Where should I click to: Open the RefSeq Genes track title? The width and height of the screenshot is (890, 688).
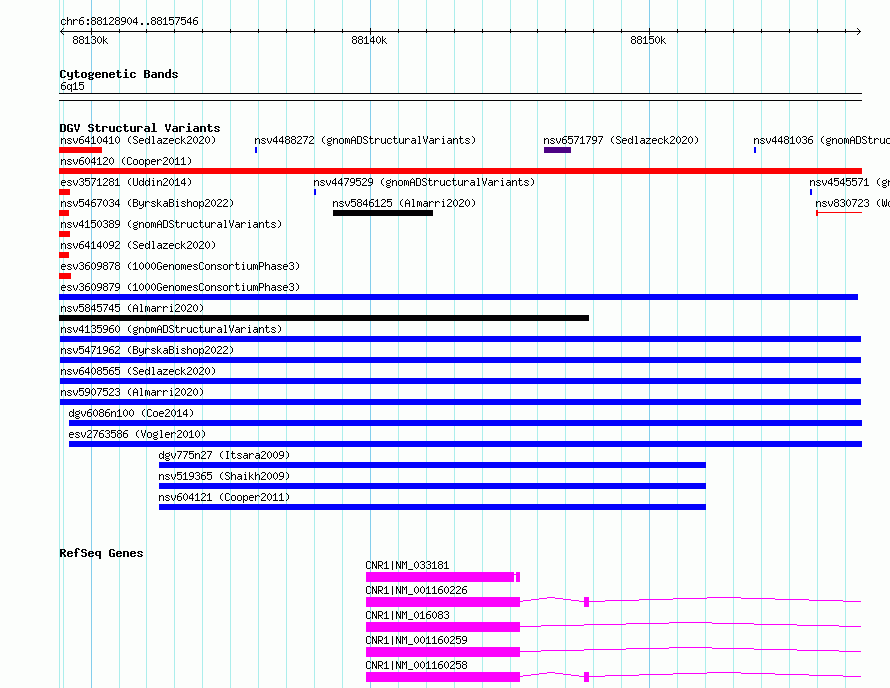[x=101, y=553]
